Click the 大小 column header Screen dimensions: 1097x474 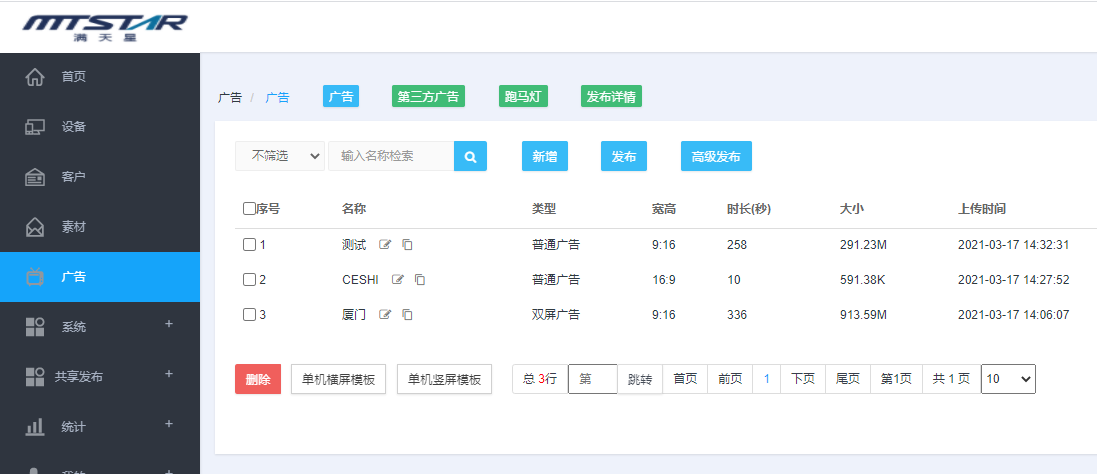tap(851, 208)
